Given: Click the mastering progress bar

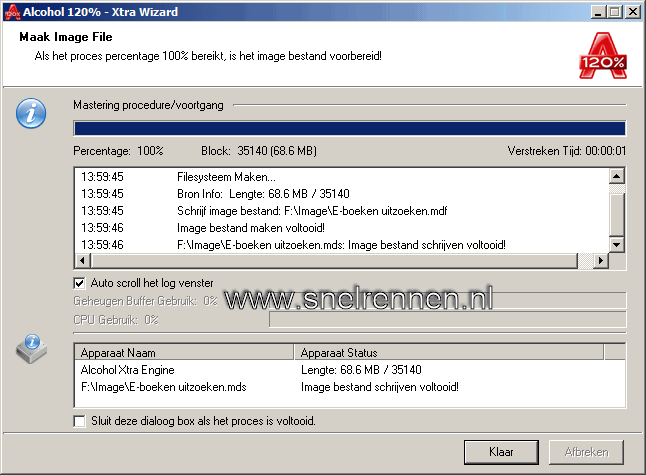Looking at the screenshot, I should 350,128.
